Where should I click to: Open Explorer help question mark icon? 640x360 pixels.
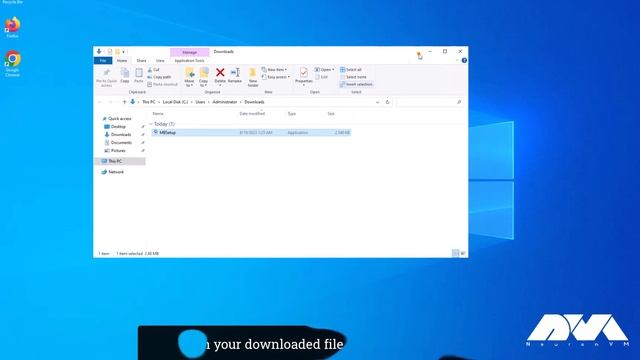click(464, 60)
